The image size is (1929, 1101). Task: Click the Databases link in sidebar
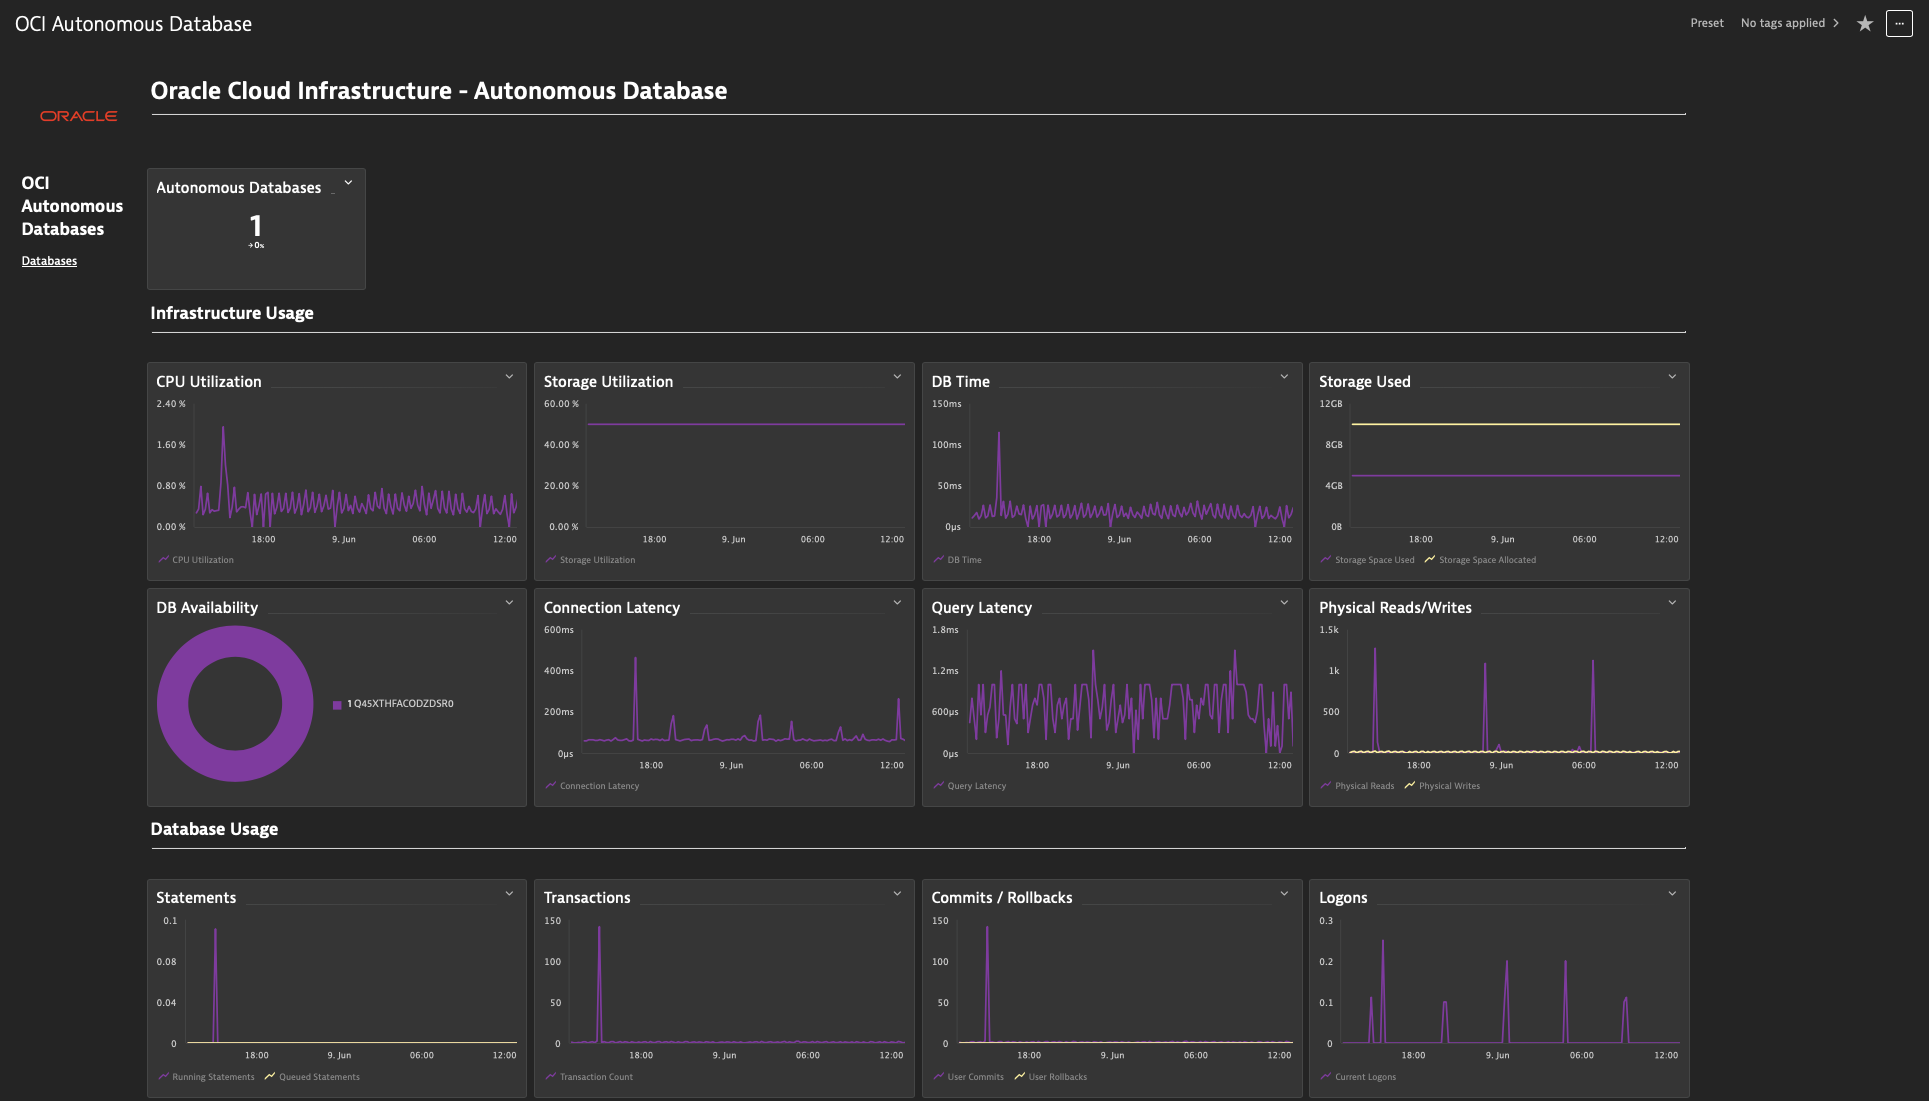(x=49, y=261)
